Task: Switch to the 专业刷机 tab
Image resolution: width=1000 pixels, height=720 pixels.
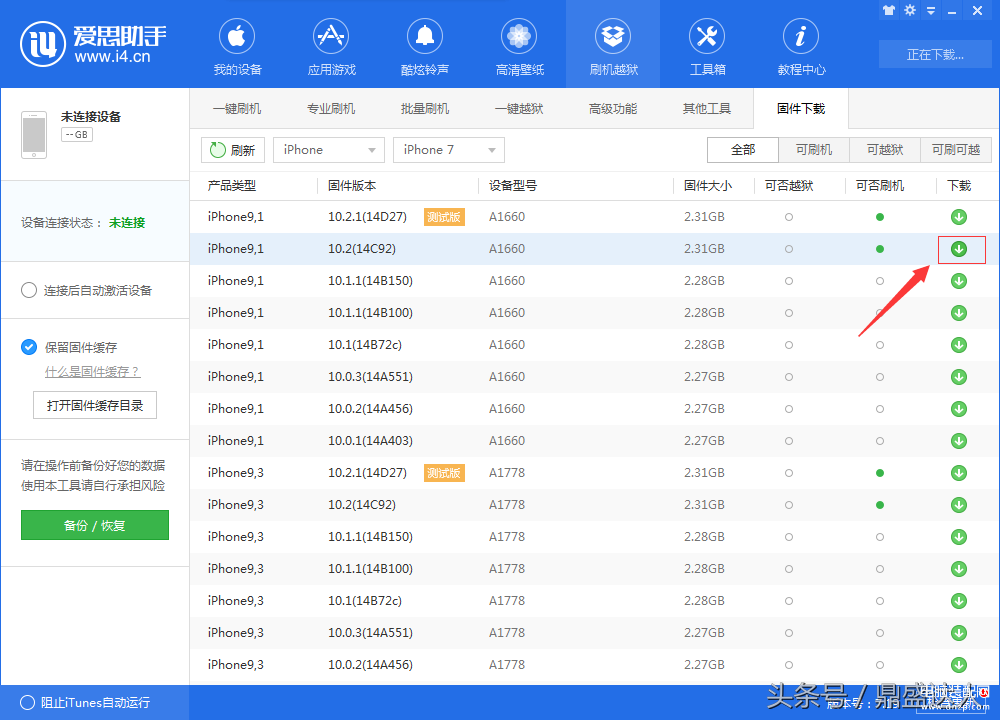Action: pos(331,109)
